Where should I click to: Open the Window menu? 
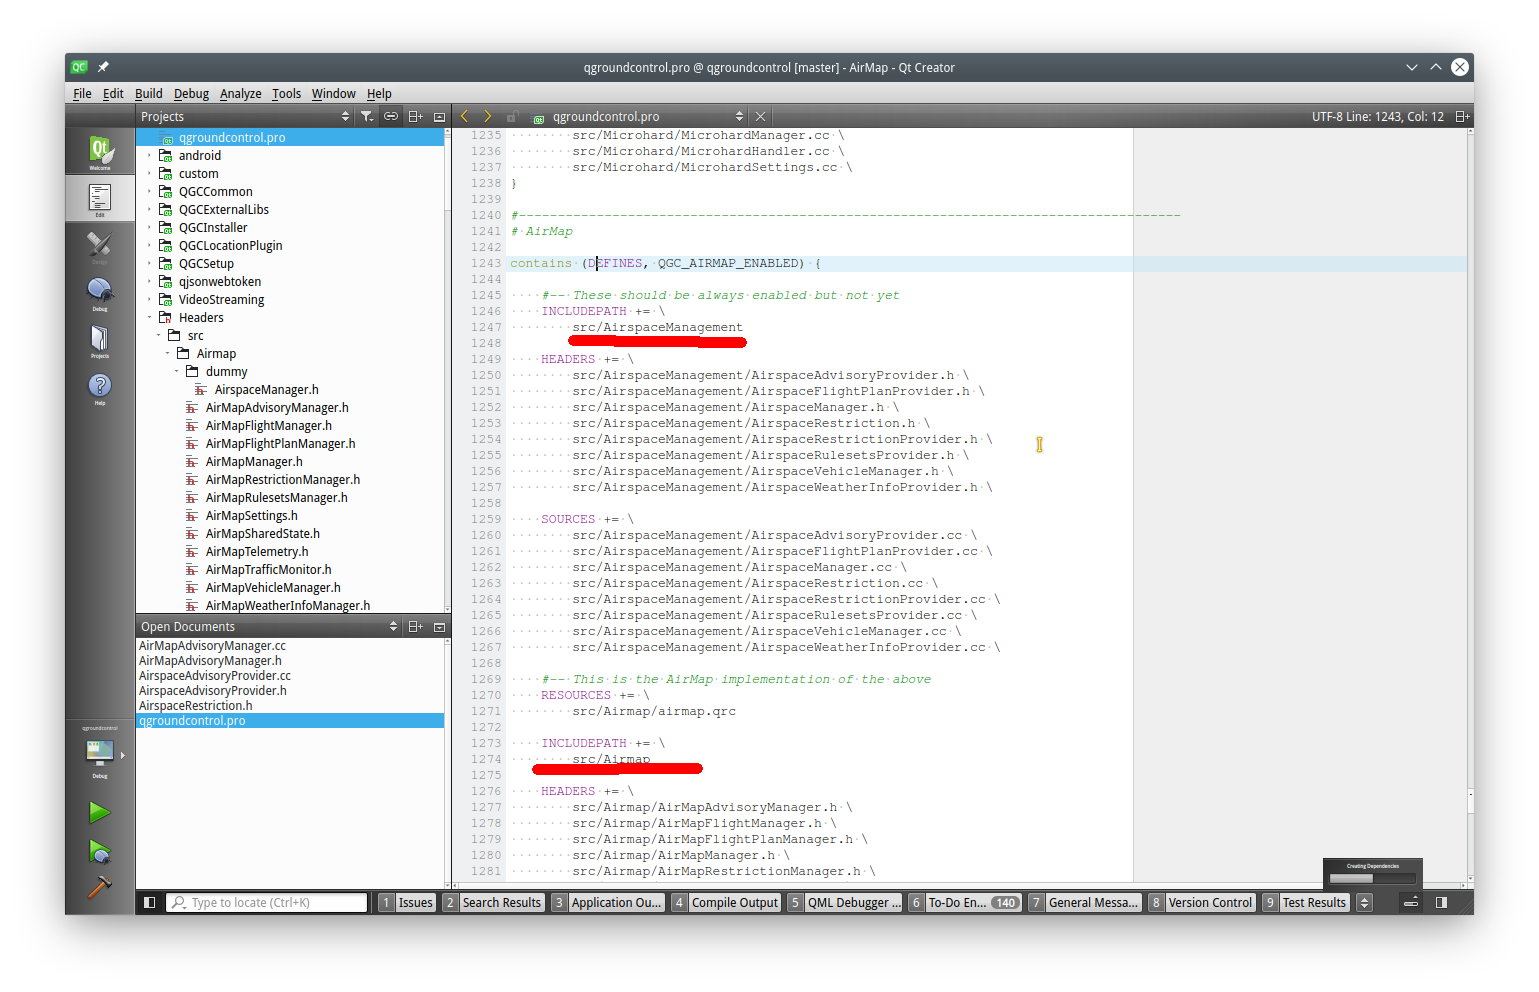(x=333, y=94)
